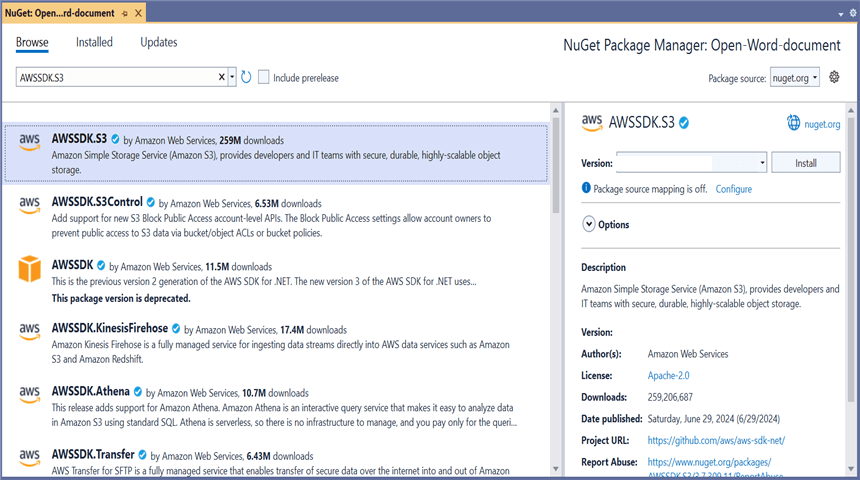This screenshot has width=860, height=480.
Task: Click verified badge next to AWSSDK.S3 list entry
Action: (x=115, y=139)
